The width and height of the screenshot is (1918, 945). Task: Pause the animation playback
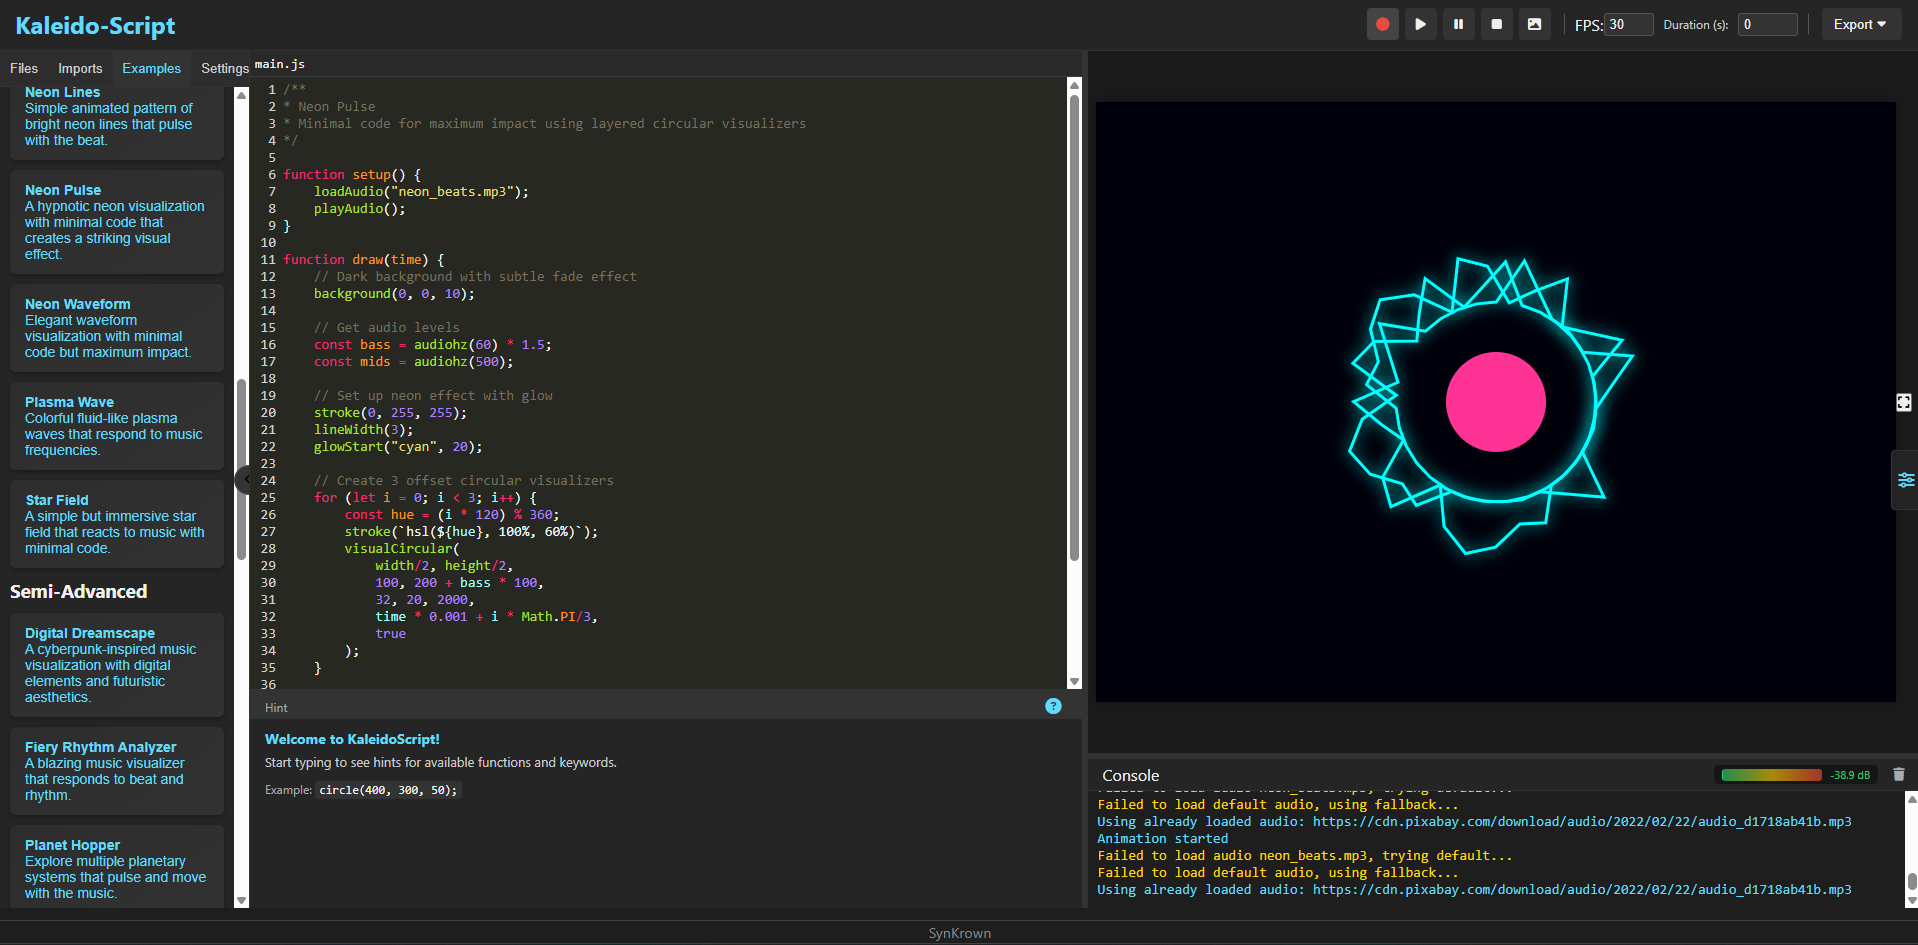pyautogui.click(x=1458, y=25)
